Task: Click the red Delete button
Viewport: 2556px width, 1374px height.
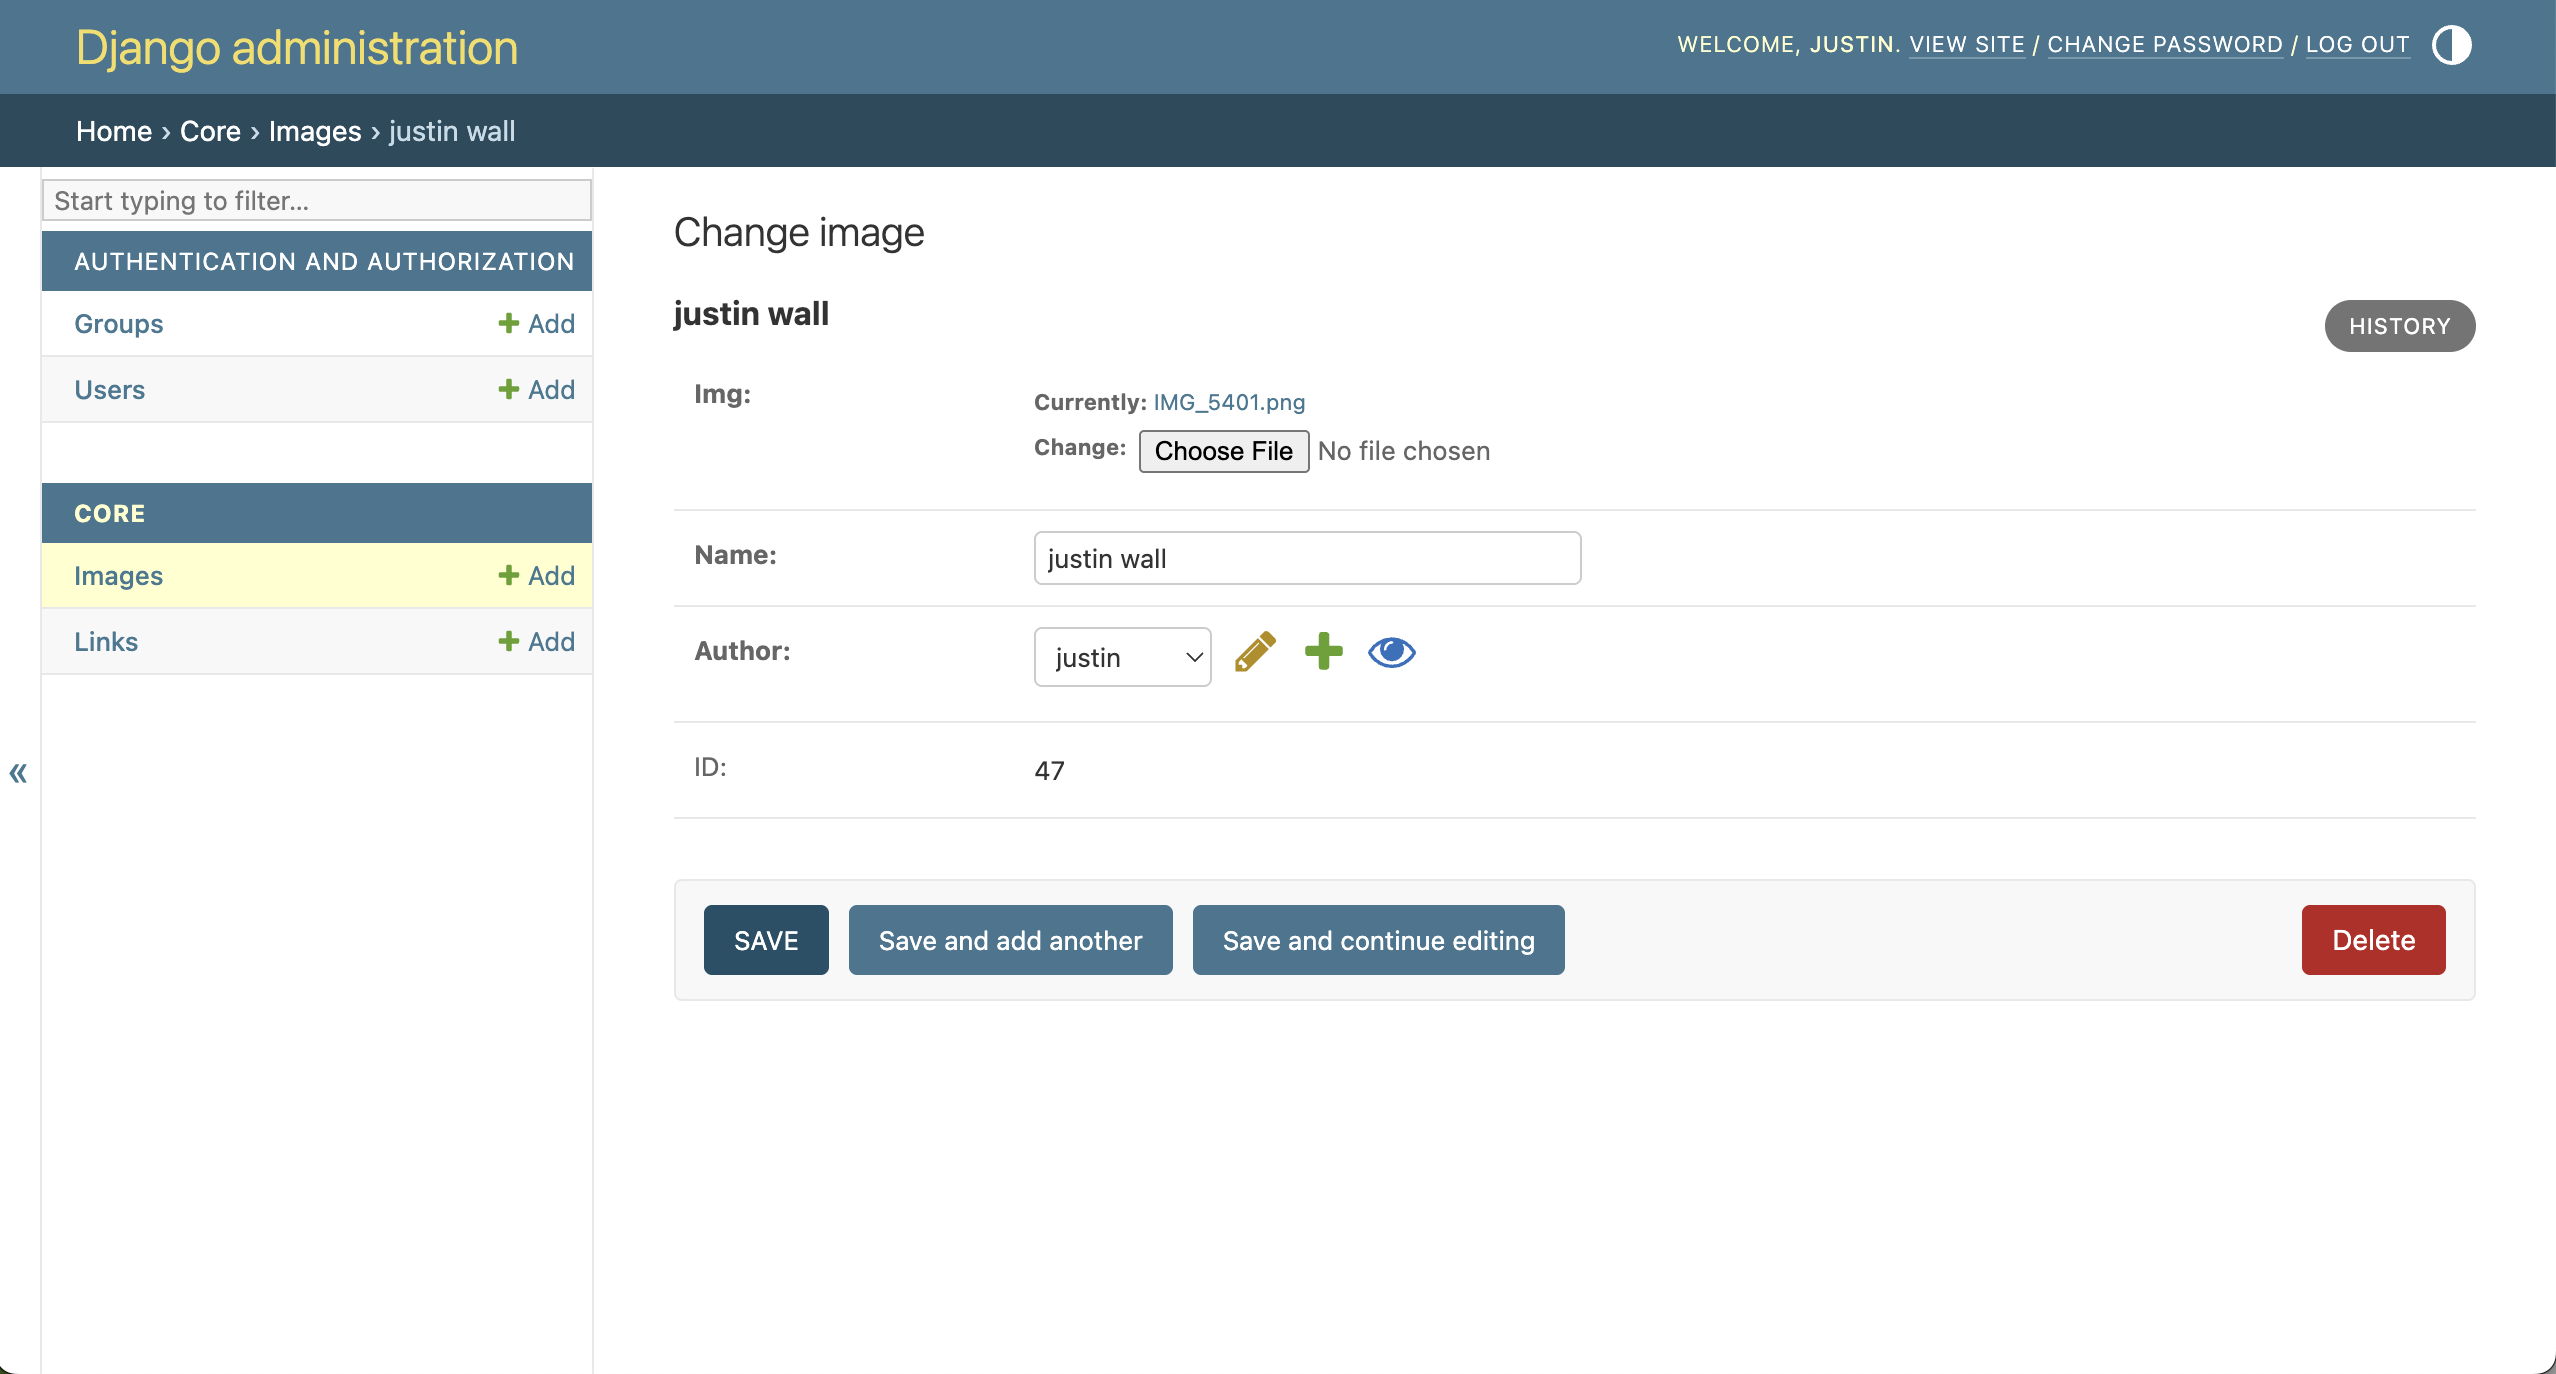Action: tap(2373, 940)
